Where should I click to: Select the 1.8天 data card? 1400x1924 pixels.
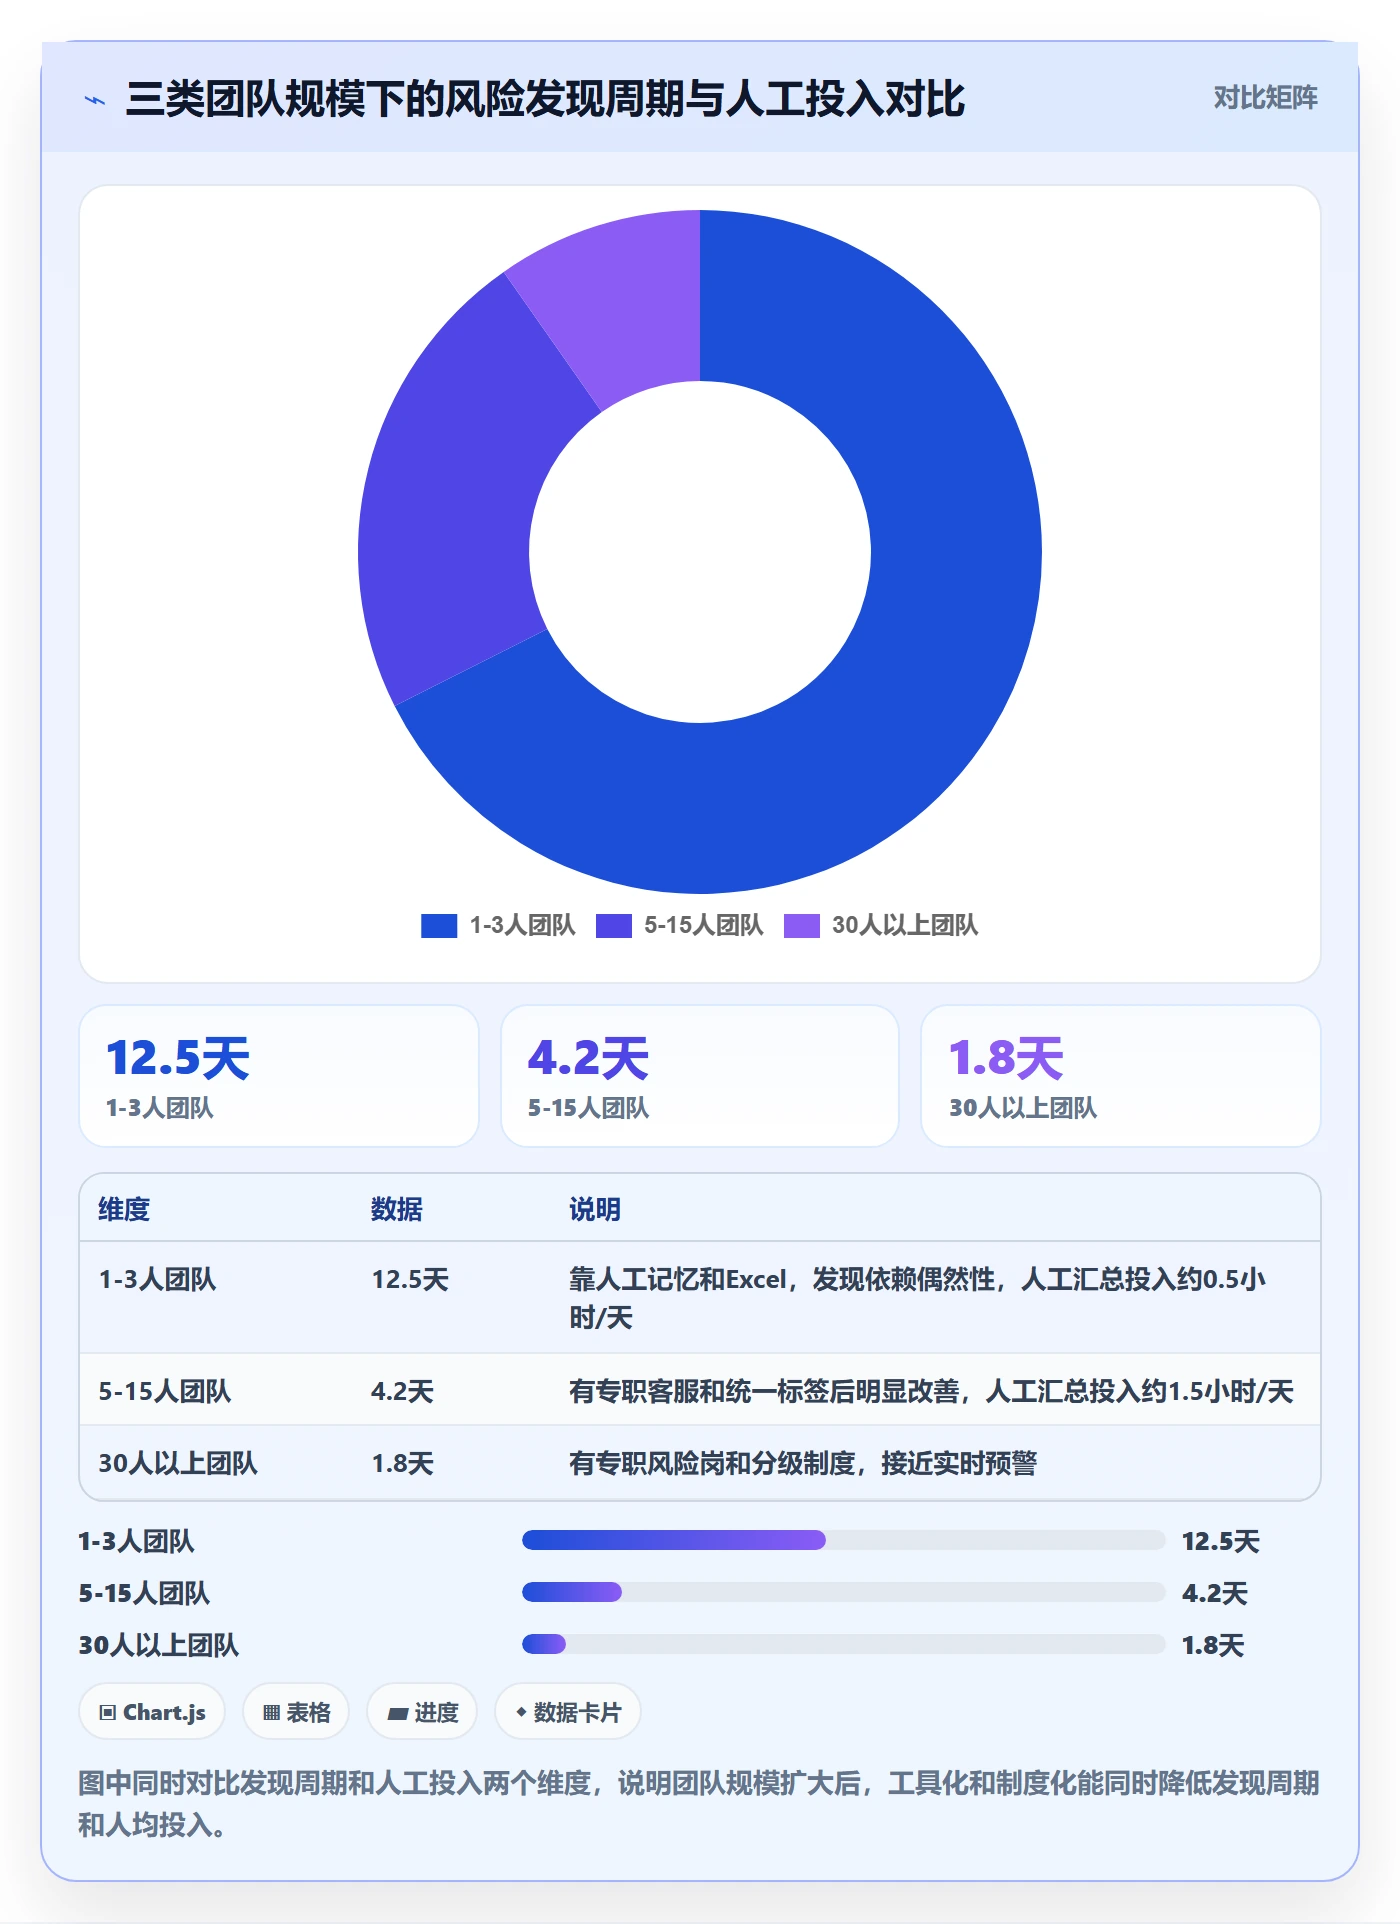[1121, 1076]
